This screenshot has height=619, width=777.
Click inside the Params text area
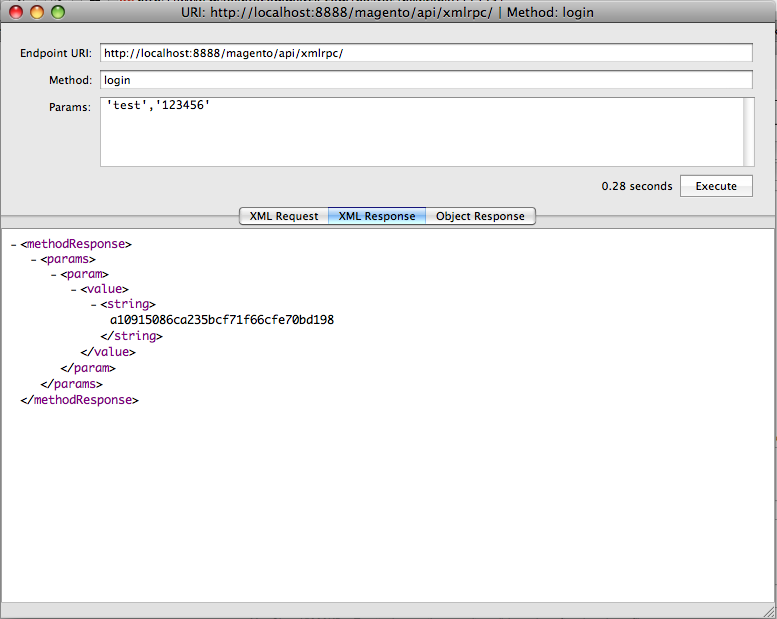click(422, 132)
